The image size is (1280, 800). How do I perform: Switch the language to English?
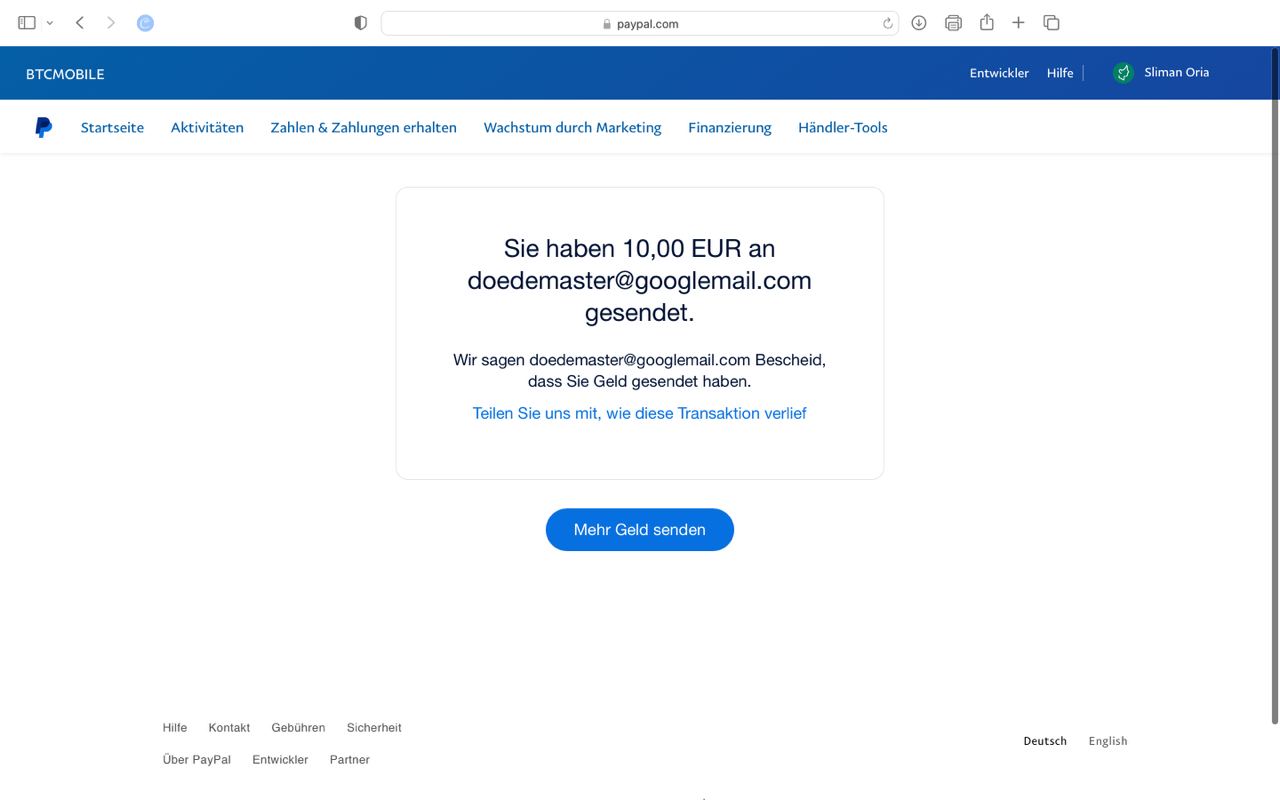coord(1107,741)
